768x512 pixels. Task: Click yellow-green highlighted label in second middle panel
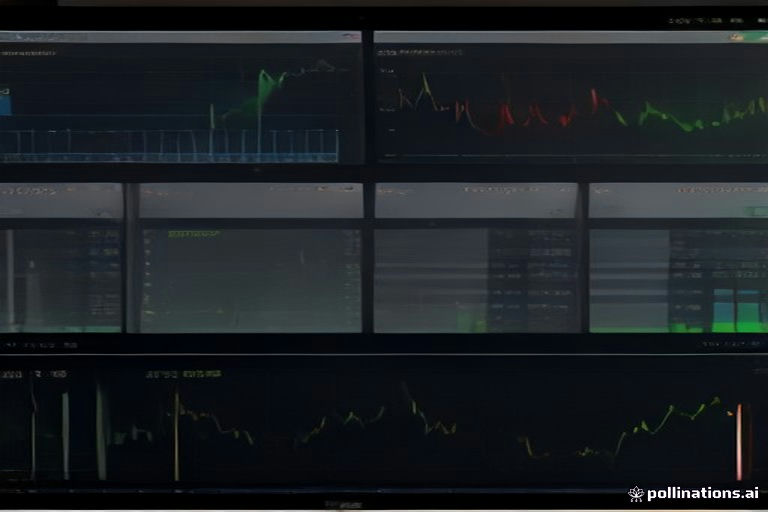tap(194, 234)
